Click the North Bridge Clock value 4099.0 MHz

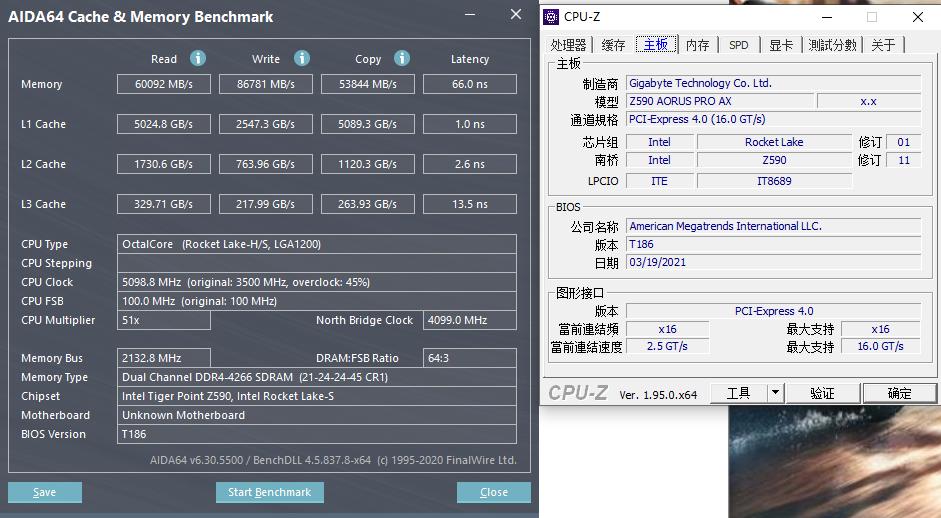470,320
